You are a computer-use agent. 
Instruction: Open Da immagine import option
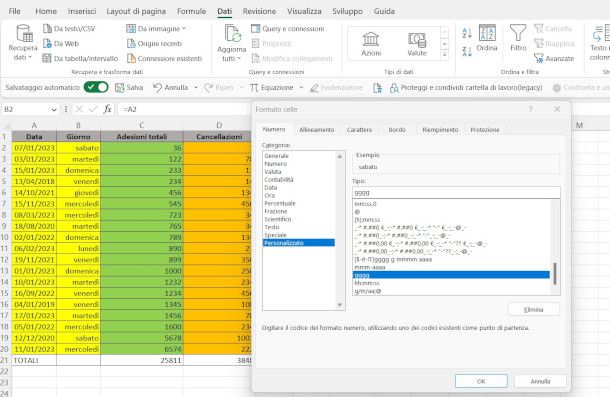tap(156, 28)
